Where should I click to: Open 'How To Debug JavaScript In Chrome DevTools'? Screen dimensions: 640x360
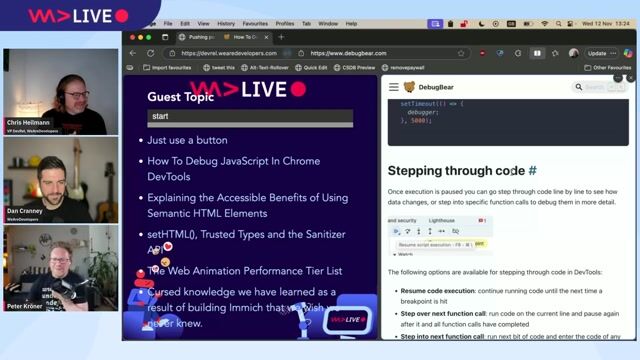(233, 169)
